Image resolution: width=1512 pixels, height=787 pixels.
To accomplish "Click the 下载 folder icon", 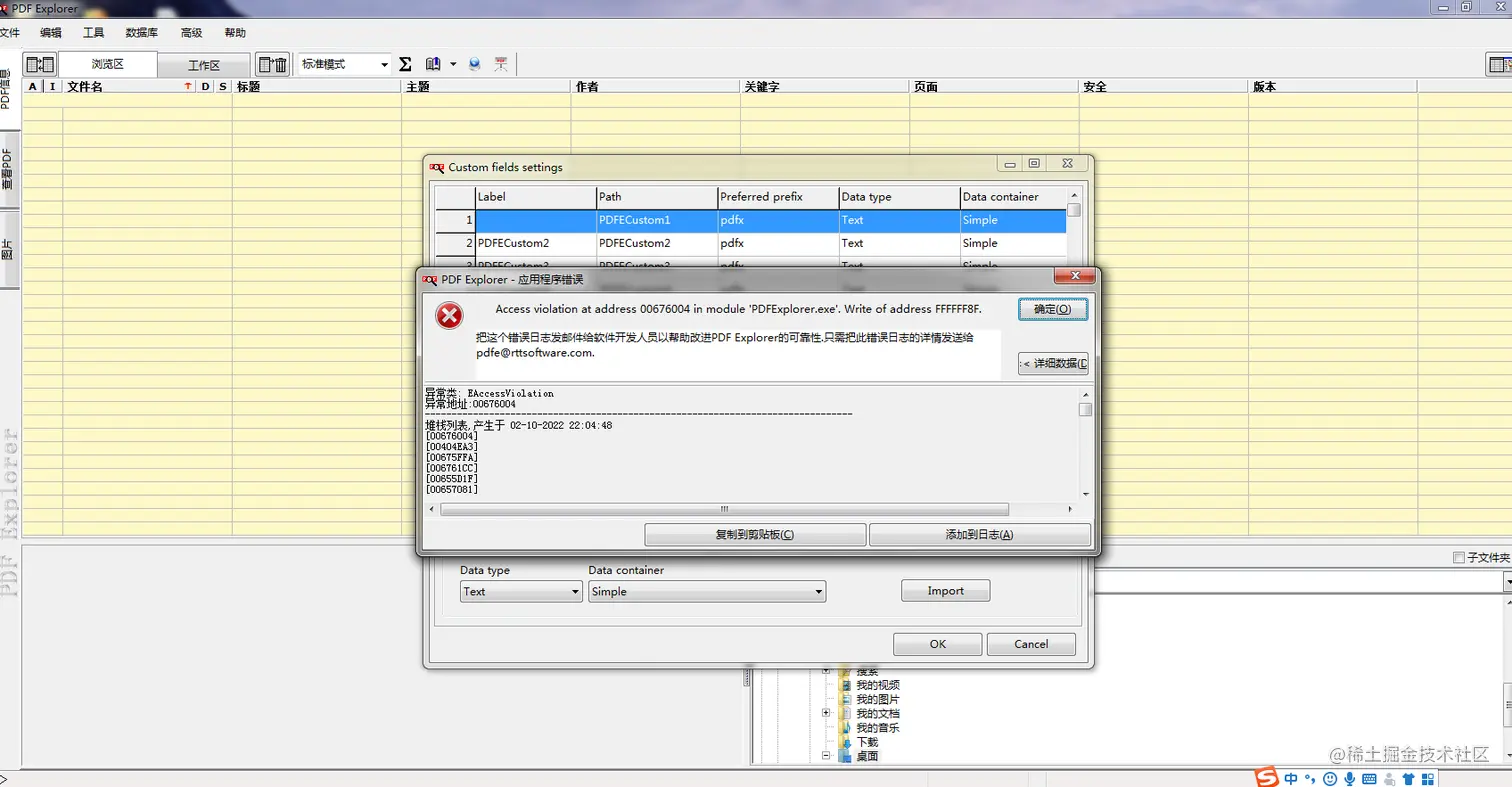I will [846, 742].
